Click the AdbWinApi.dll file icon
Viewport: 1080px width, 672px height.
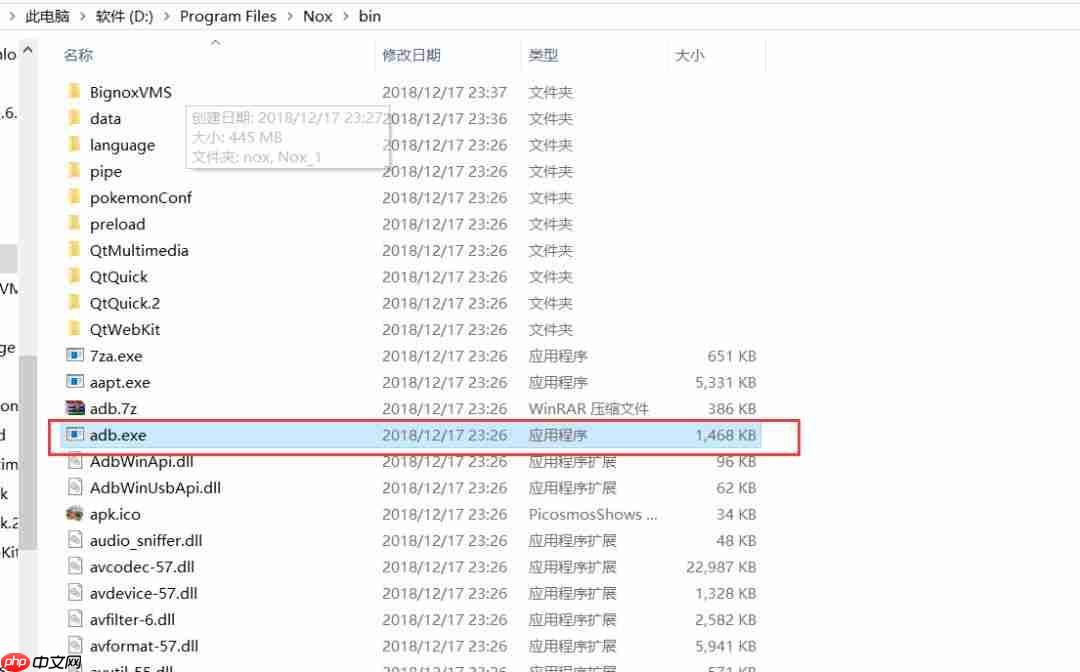[76, 461]
